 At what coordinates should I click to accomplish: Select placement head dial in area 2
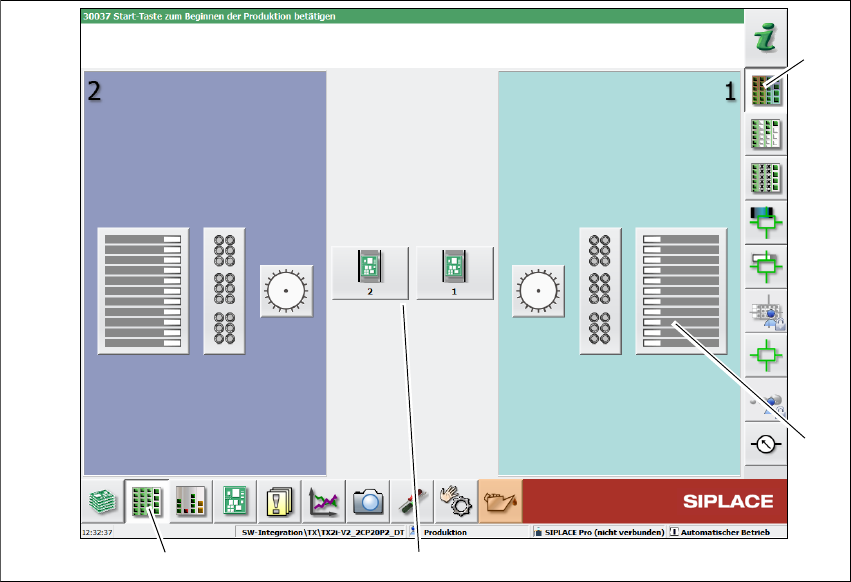pyautogui.click(x=286, y=291)
